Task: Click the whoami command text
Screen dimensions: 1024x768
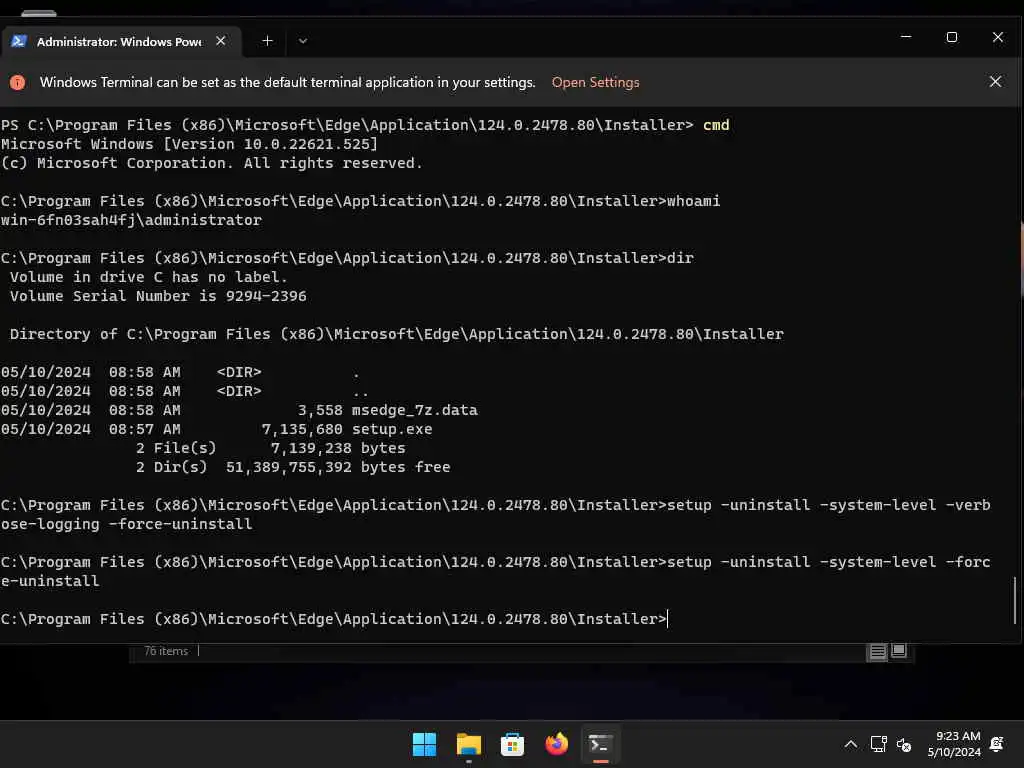Action: [693, 200]
